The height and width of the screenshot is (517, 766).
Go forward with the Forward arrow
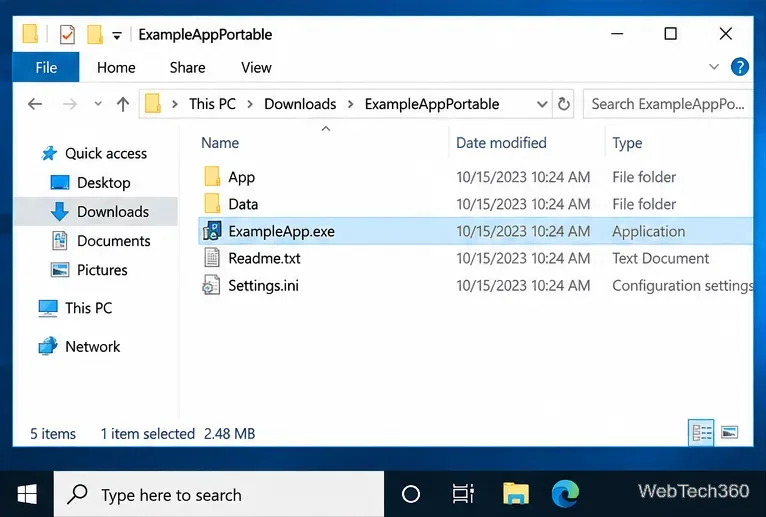70,104
